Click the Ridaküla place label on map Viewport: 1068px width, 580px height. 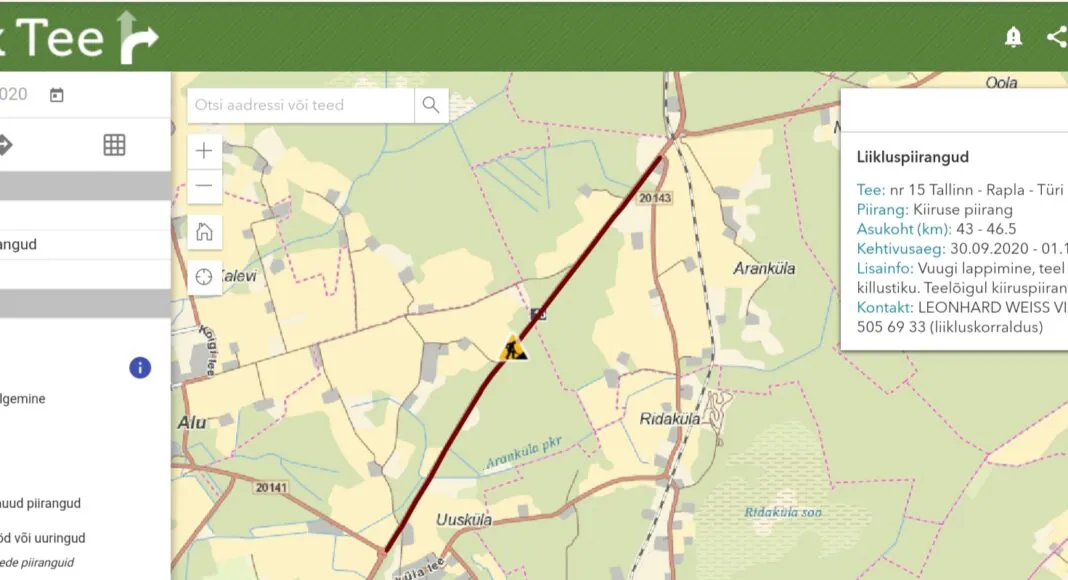coord(670,419)
